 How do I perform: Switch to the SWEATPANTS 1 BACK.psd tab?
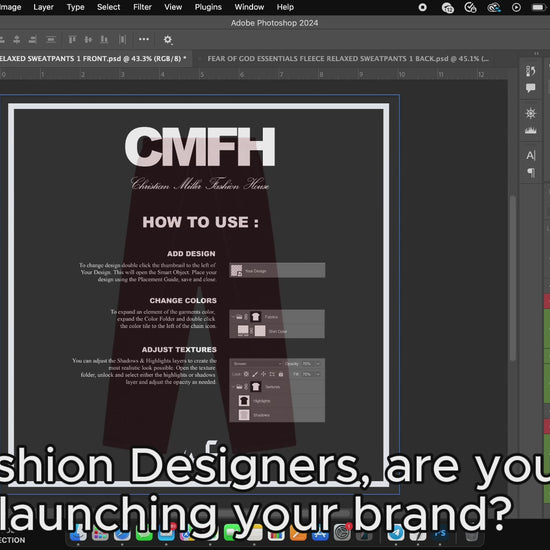tap(348, 59)
